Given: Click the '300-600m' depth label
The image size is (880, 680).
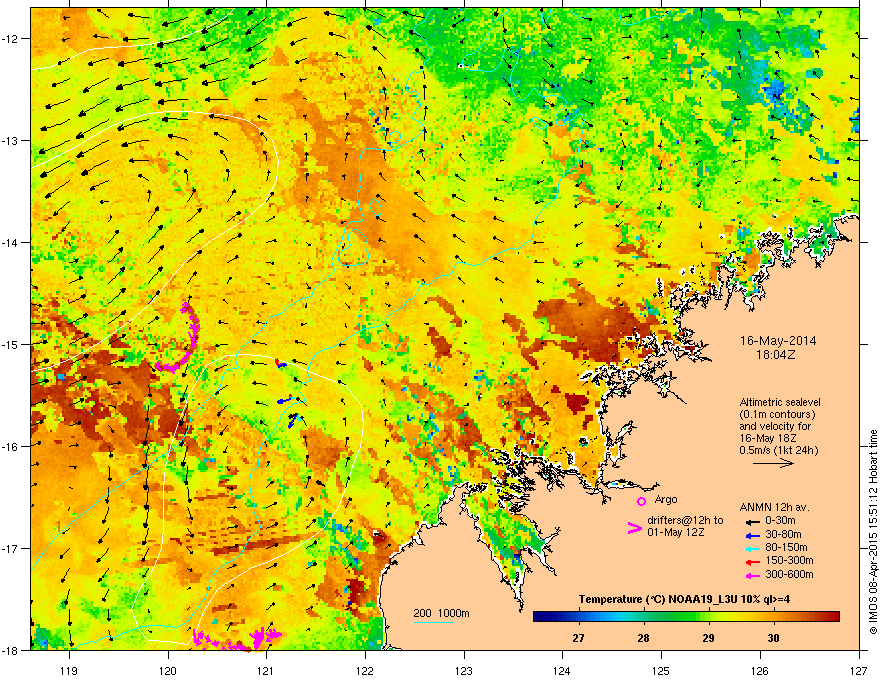Looking at the screenshot, I should [x=789, y=575].
